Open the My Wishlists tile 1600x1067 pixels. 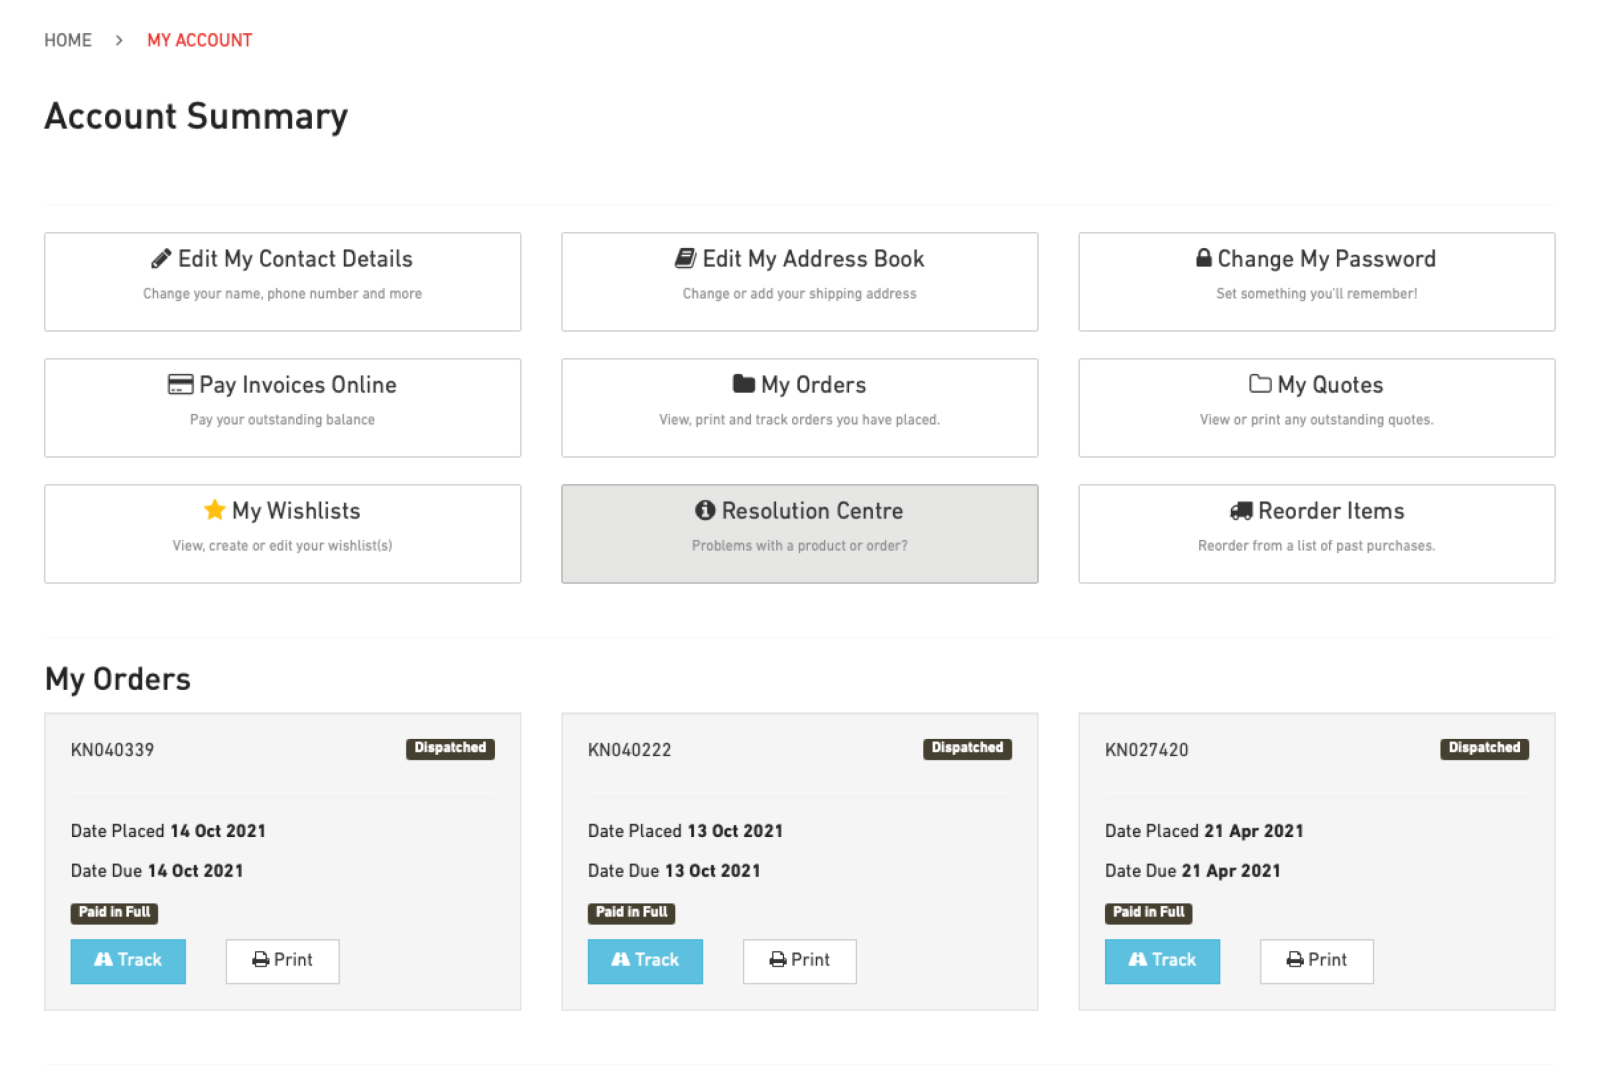[283, 534]
